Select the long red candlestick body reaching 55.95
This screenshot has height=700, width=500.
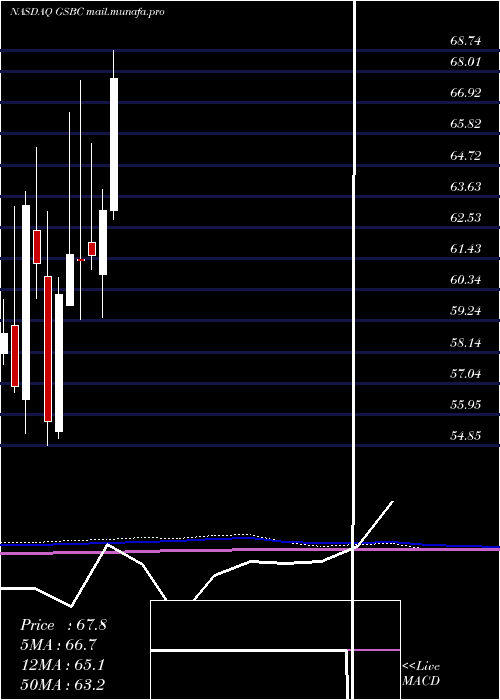coord(48,349)
